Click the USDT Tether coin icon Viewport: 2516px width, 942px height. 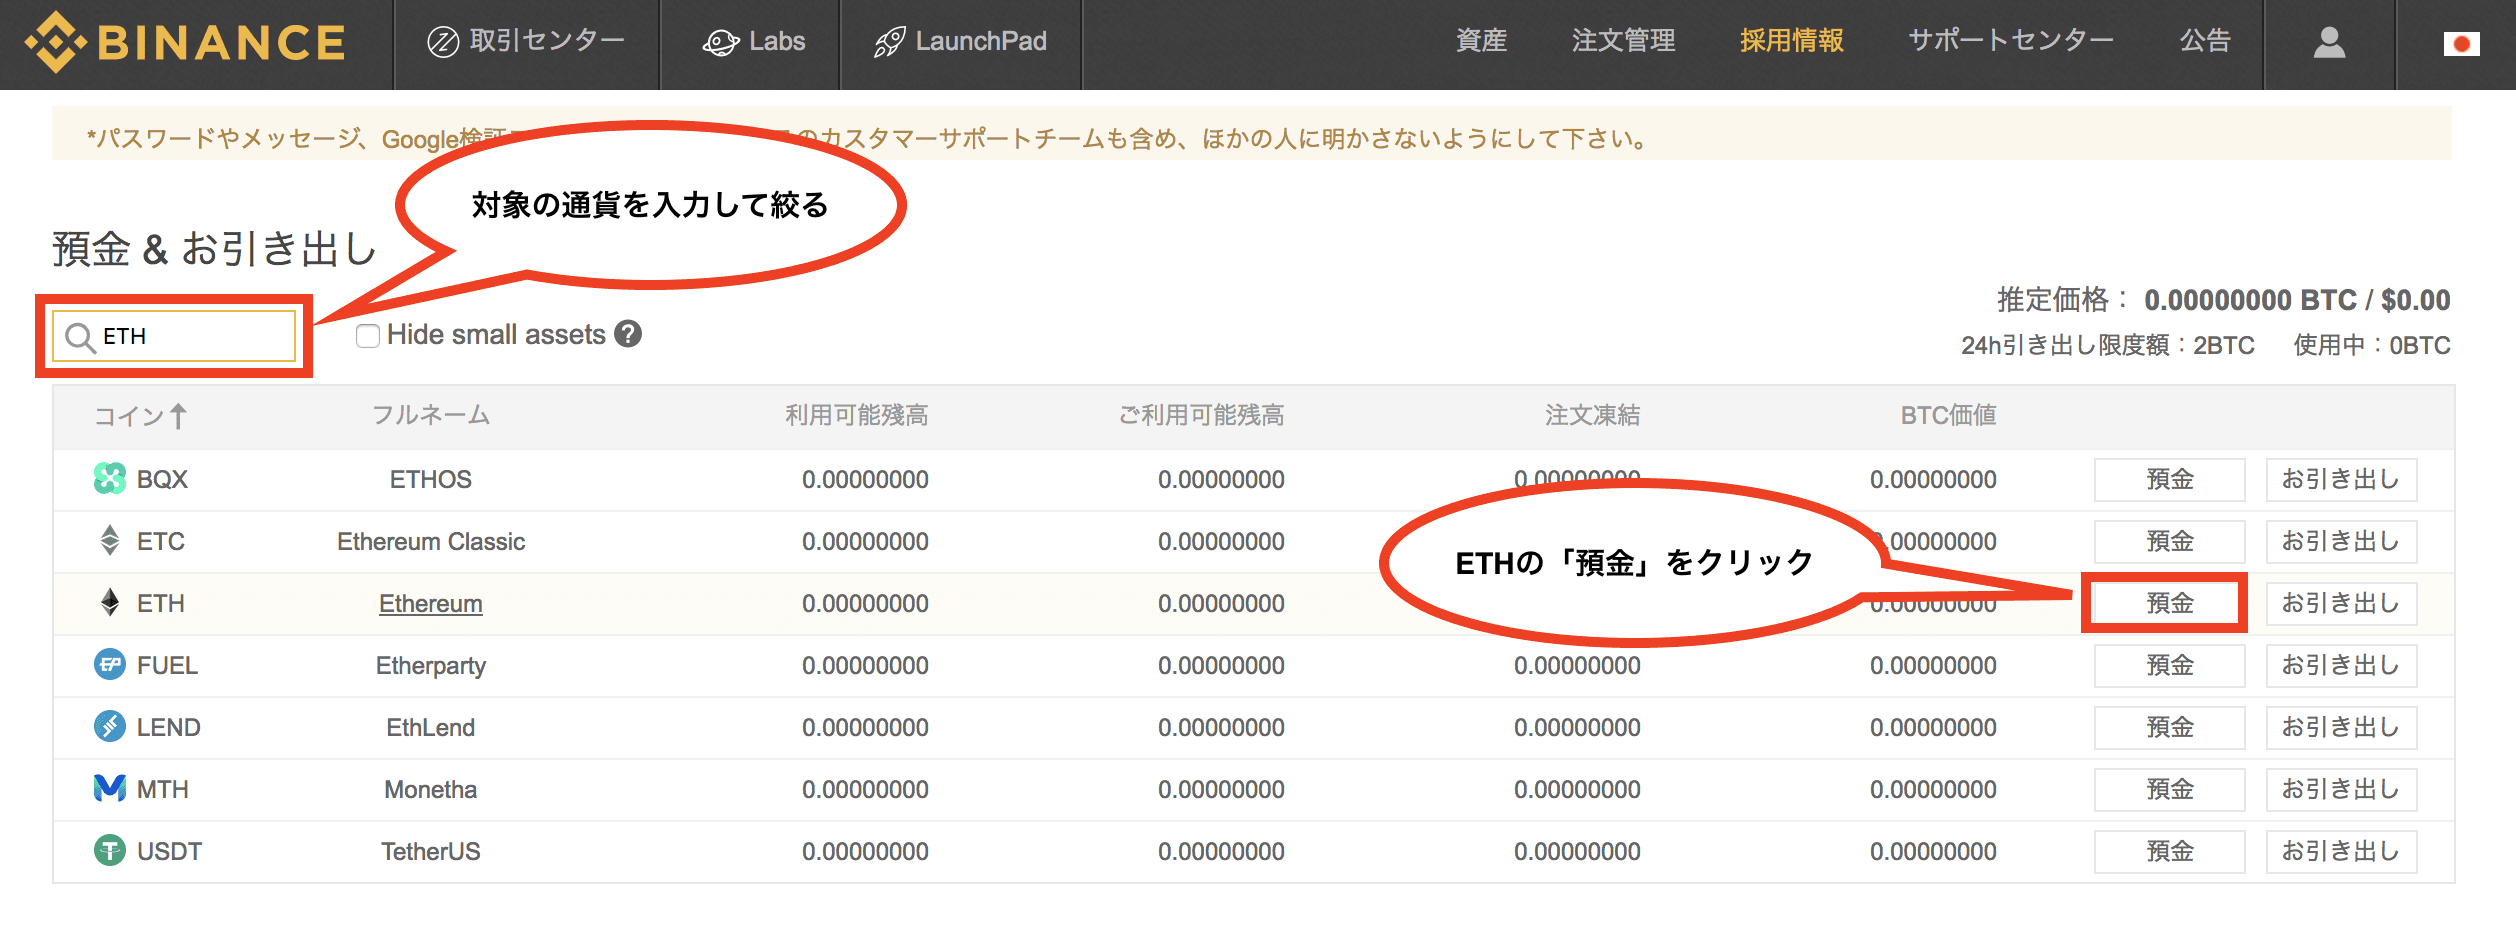click(x=109, y=851)
